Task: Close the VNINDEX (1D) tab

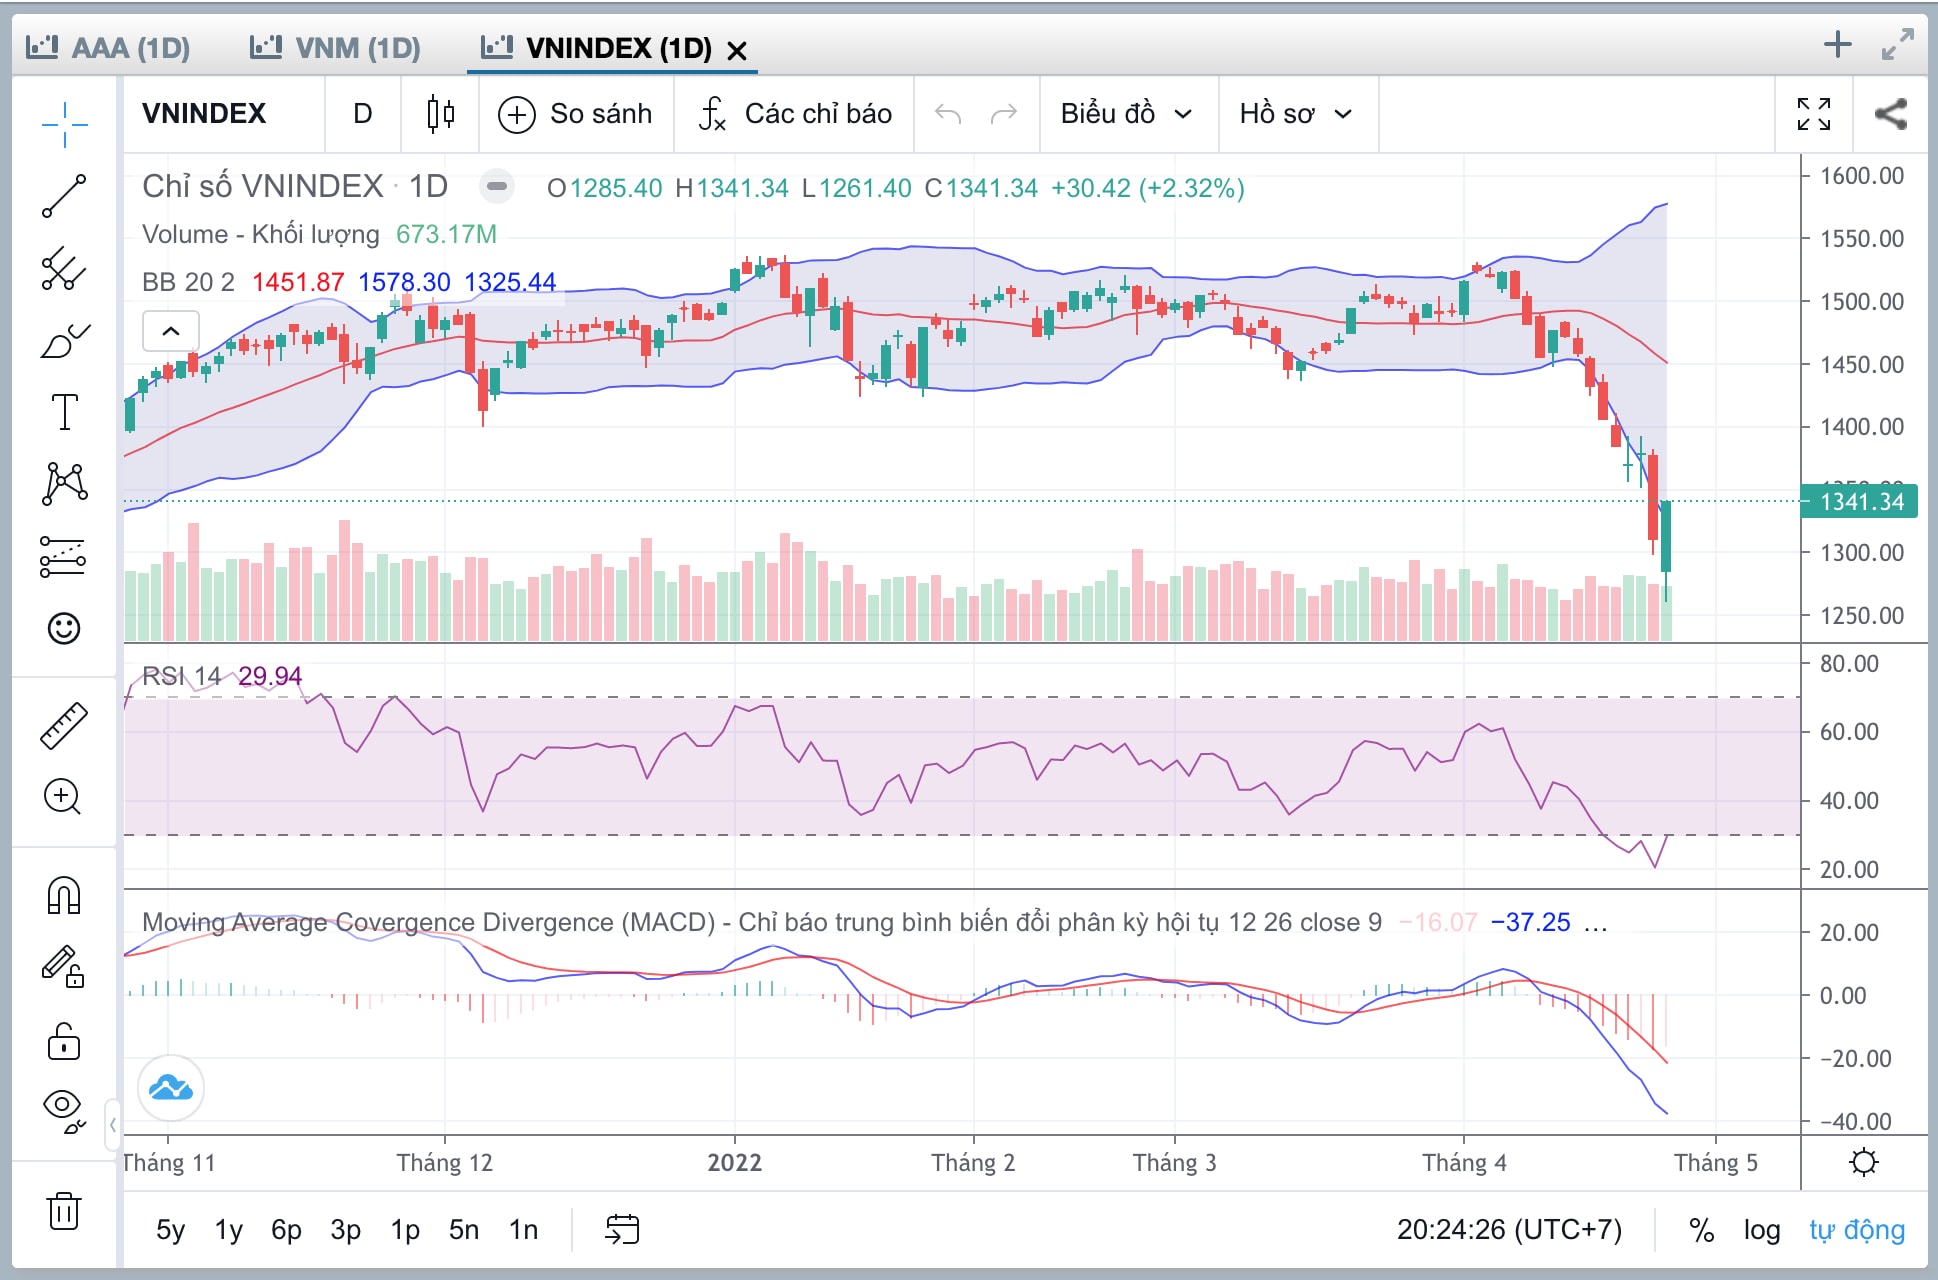Action: [x=737, y=50]
